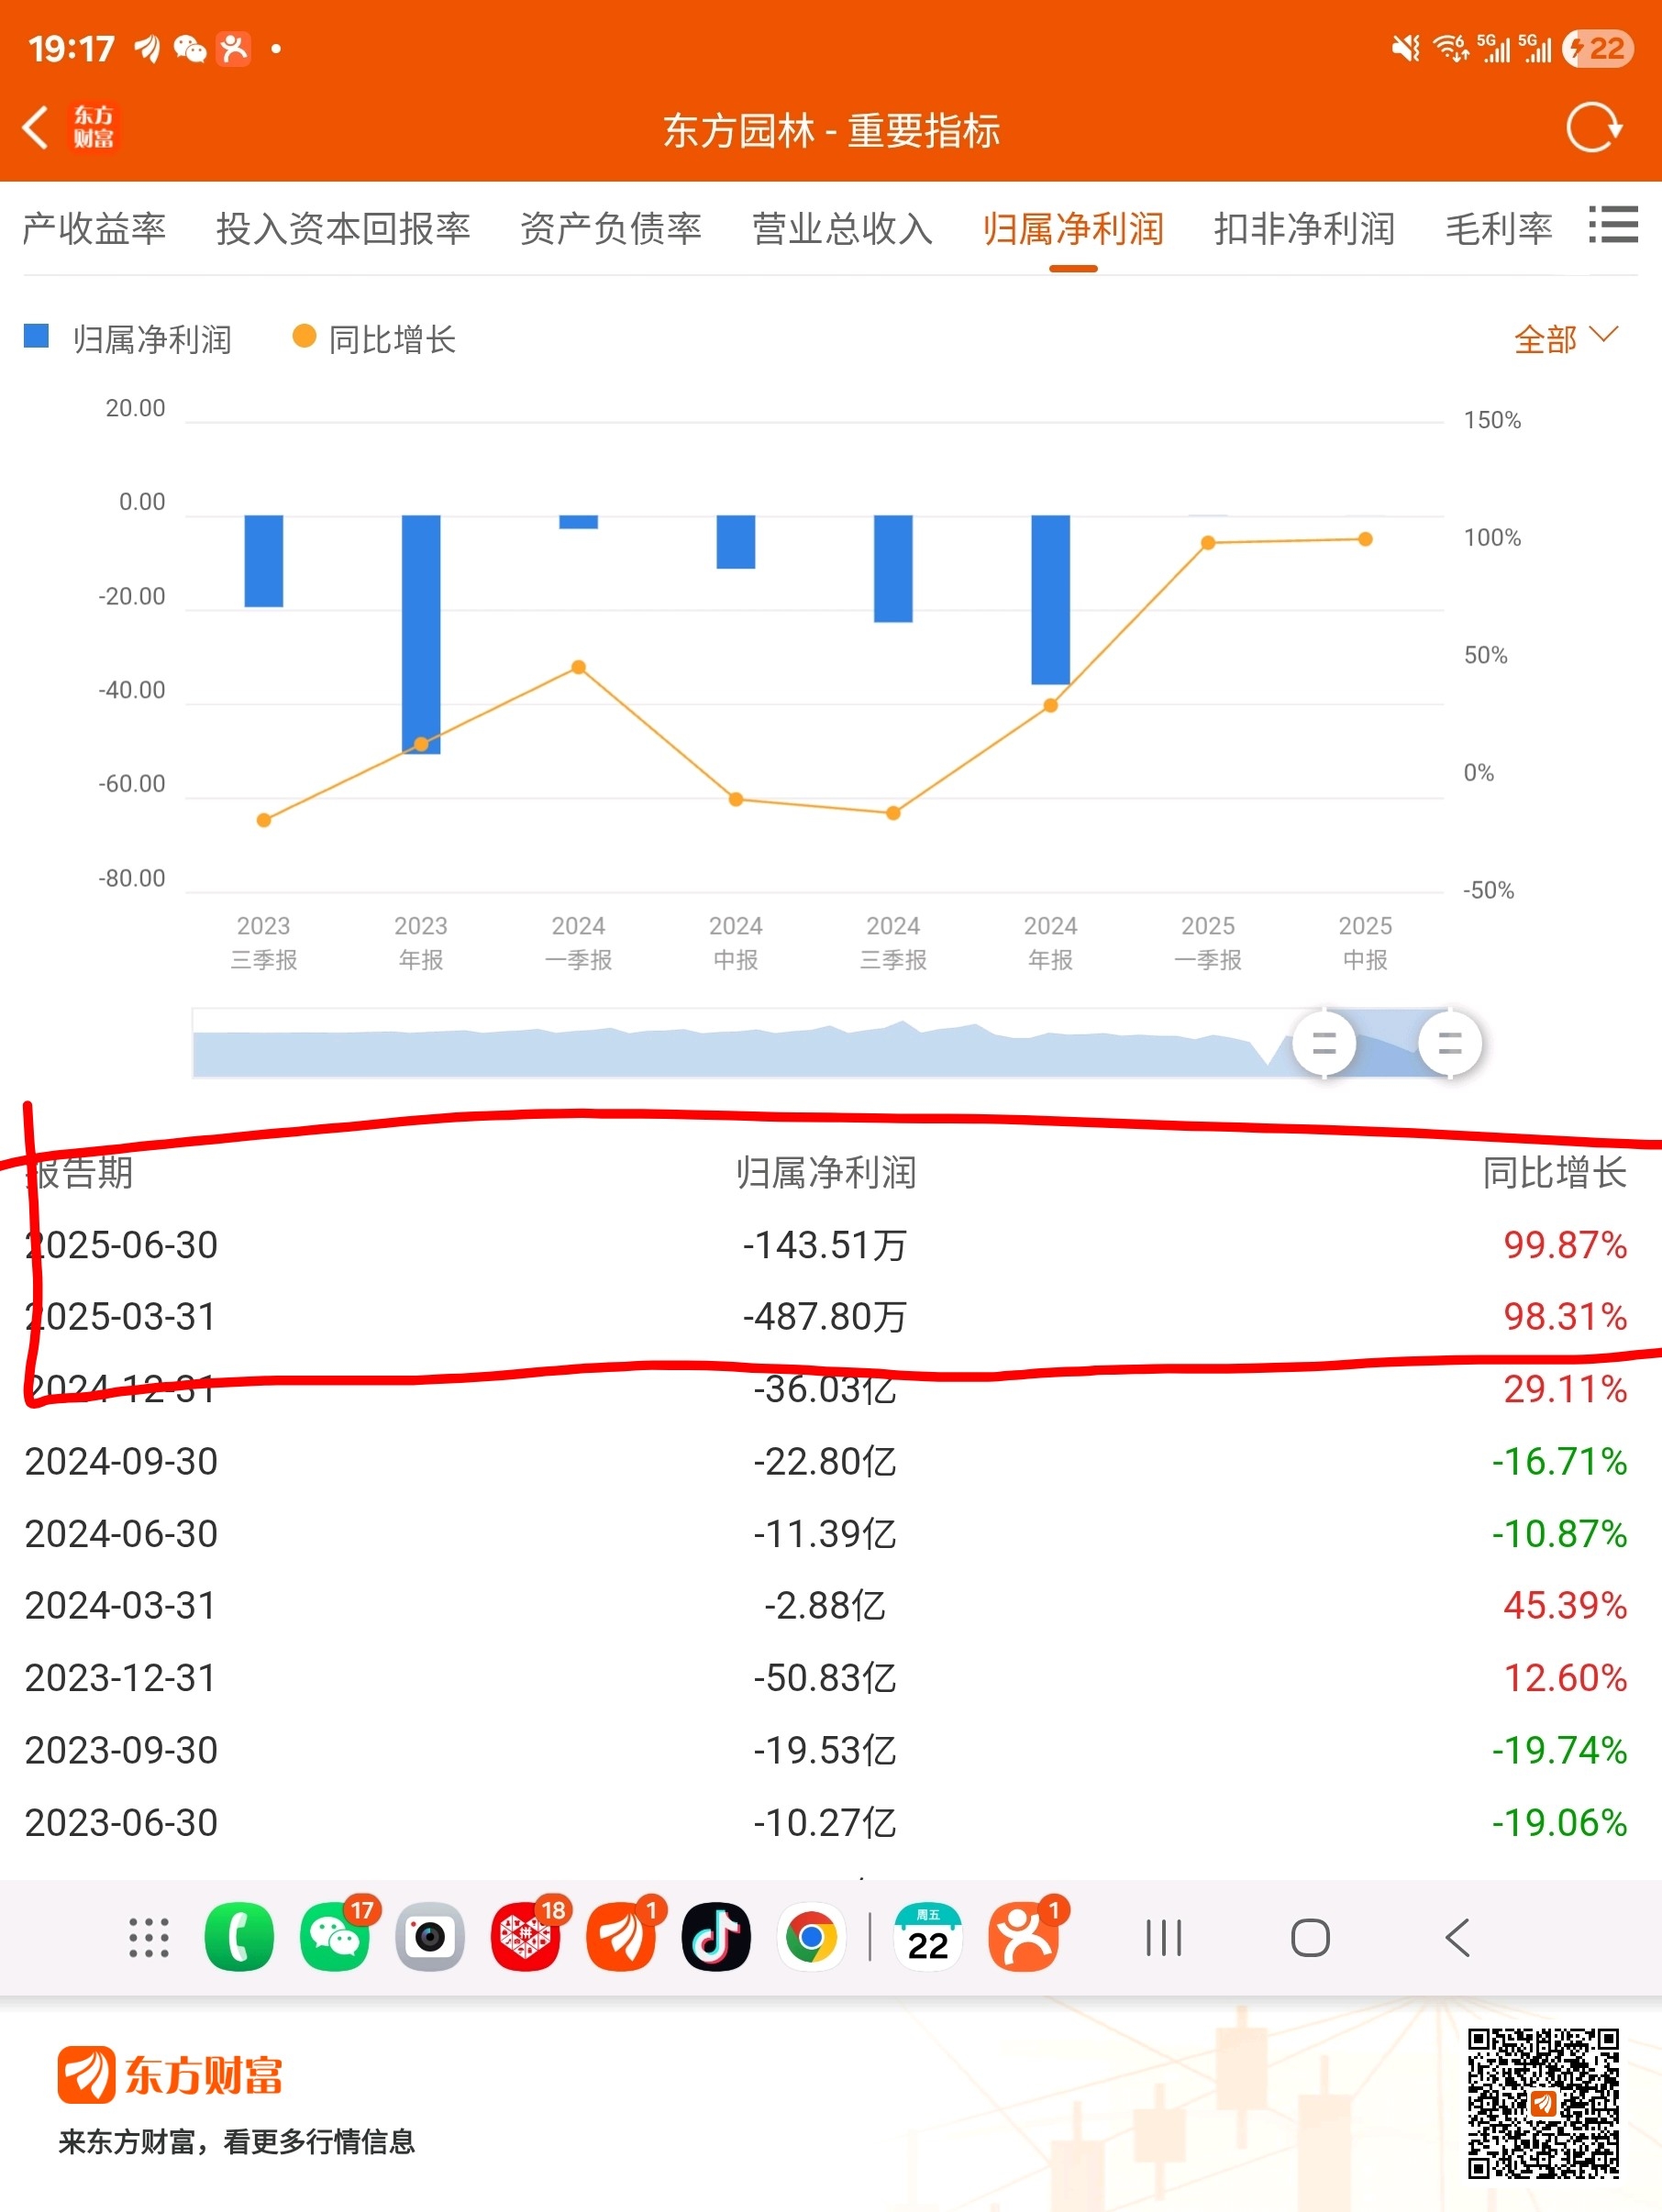Switch to the 资产负债率 tab
The height and width of the screenshot is (2212, 1662).
(611, 229)
